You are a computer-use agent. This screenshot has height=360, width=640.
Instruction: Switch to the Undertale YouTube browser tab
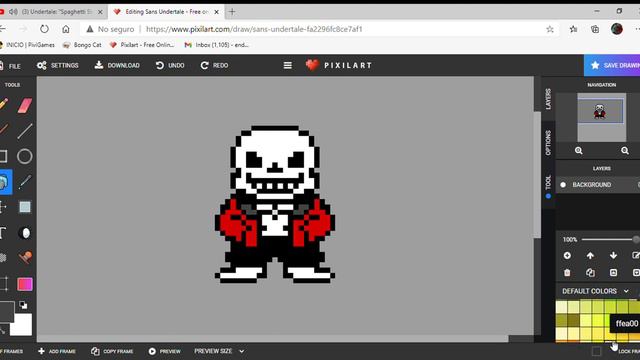(x=53, y=12)
